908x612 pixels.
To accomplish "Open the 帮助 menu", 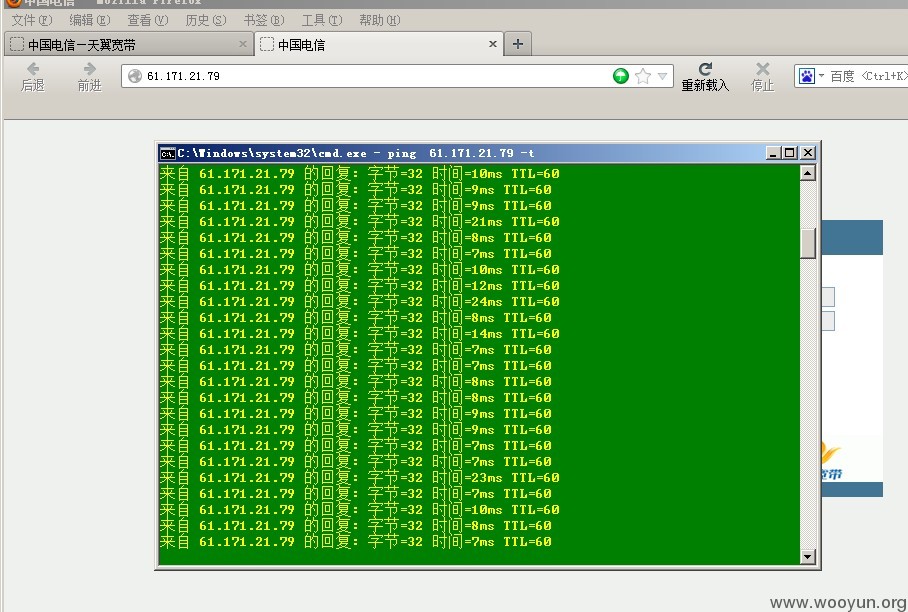I will coord(379,20).
